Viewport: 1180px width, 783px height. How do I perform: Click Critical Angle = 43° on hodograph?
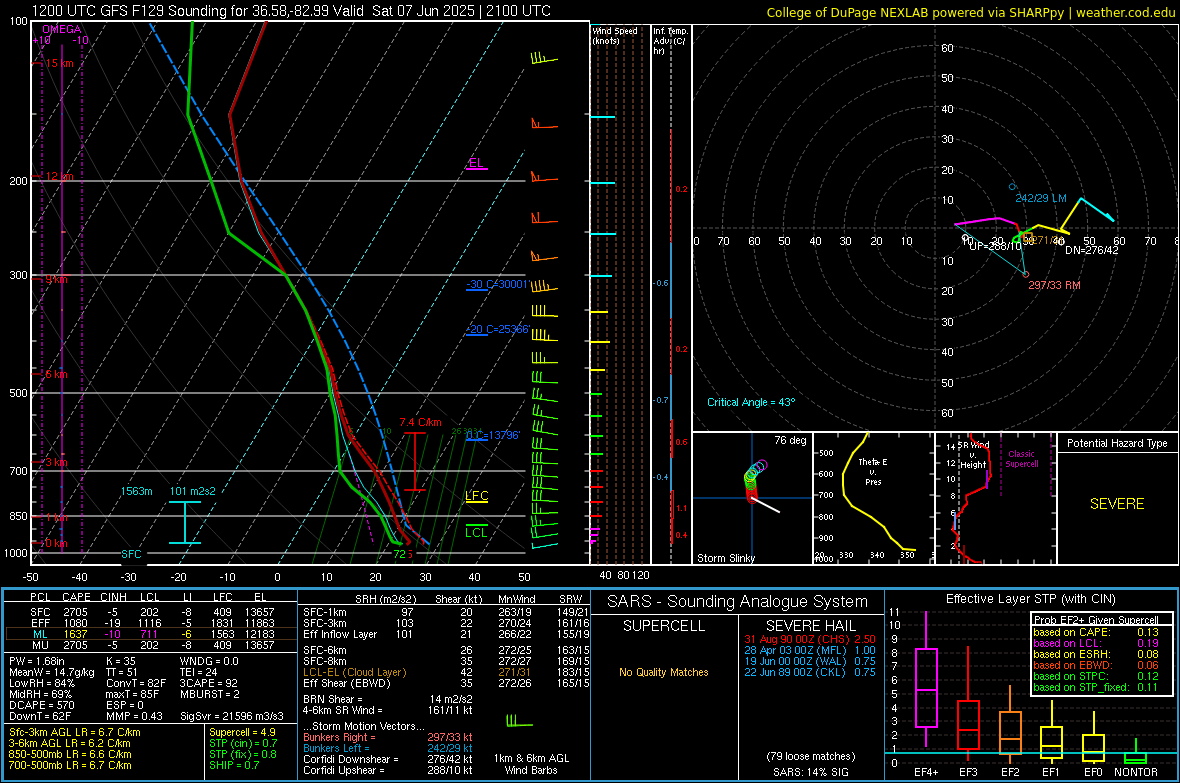[750, 402]
